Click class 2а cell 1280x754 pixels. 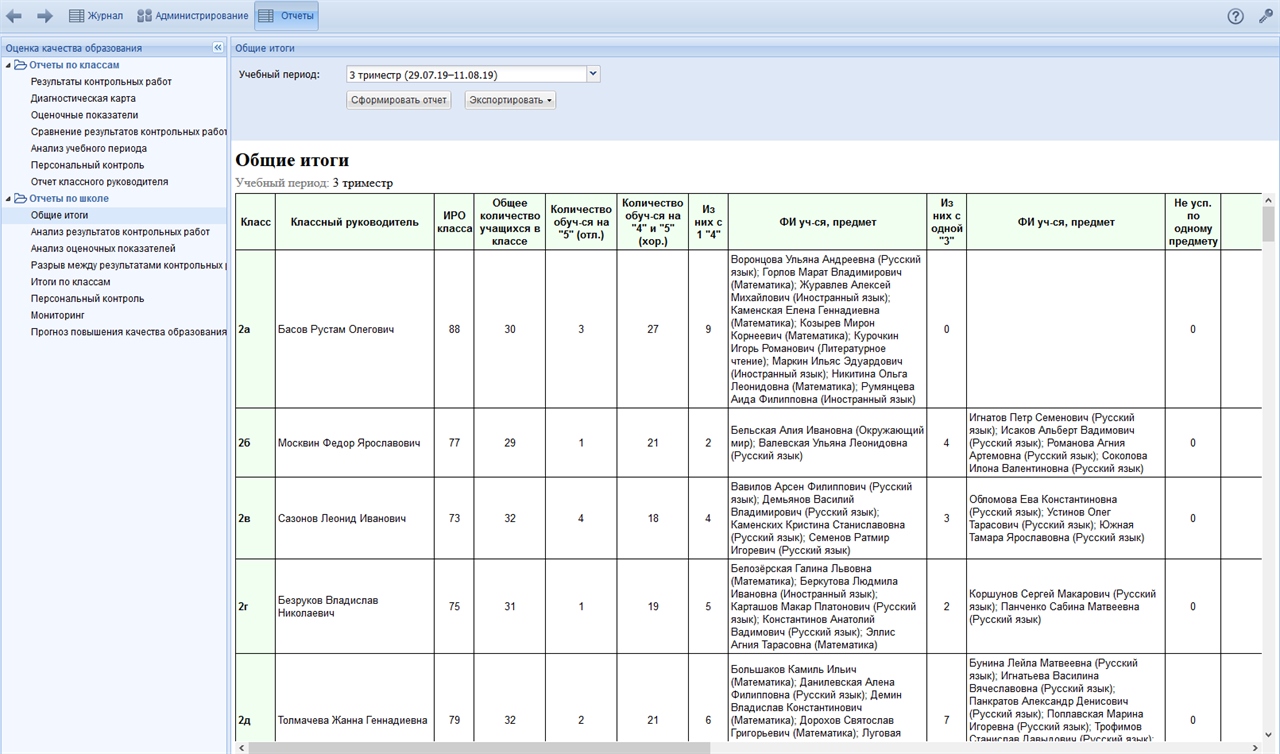(256, 329)
